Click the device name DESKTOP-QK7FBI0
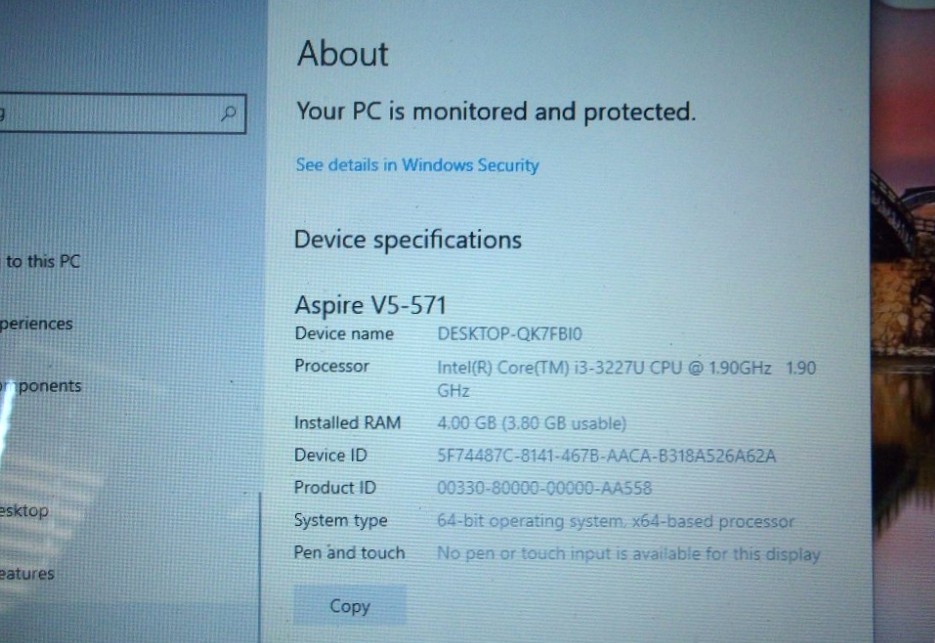 pyautogui.click(x=510, y=333)
